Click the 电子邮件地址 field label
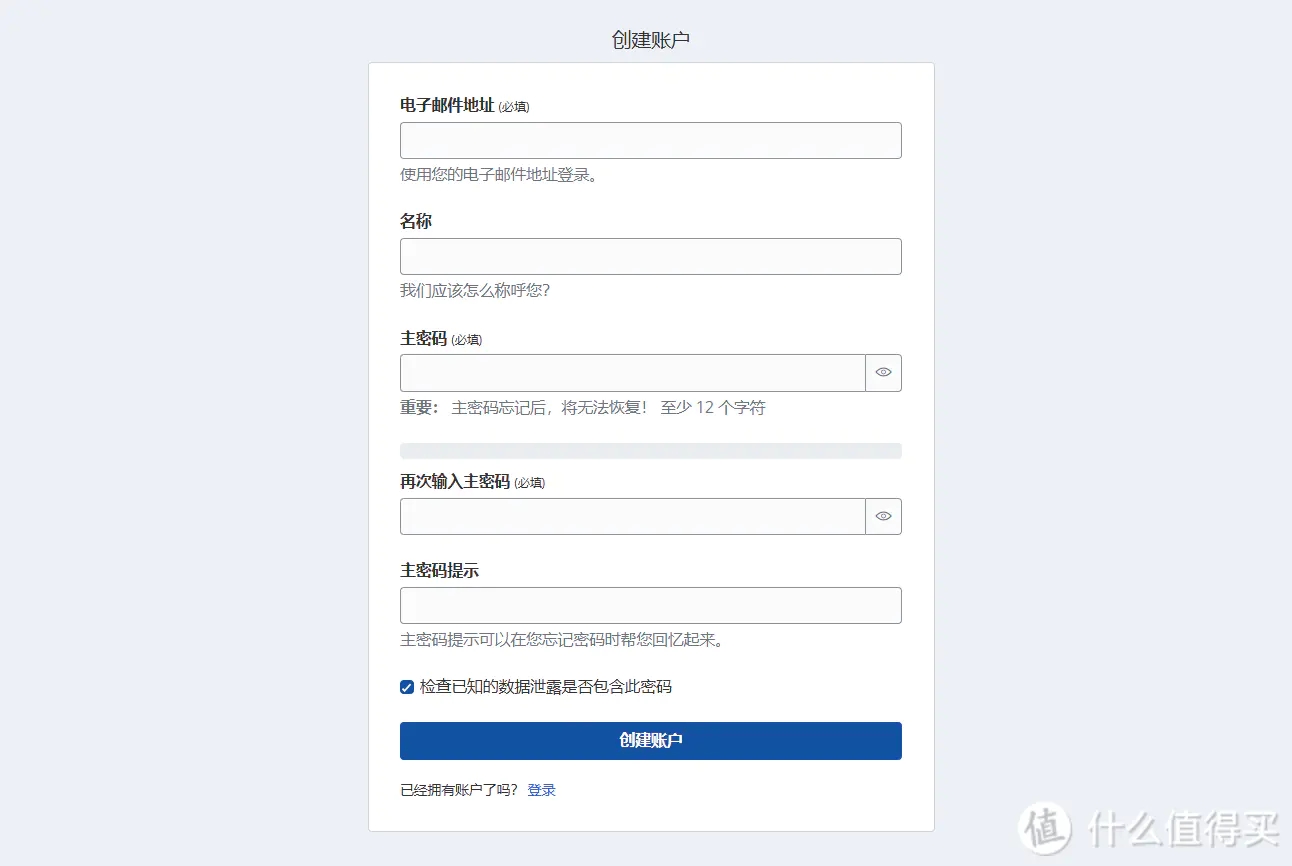This screenshot has height=866, width=1292. point(447,105)
